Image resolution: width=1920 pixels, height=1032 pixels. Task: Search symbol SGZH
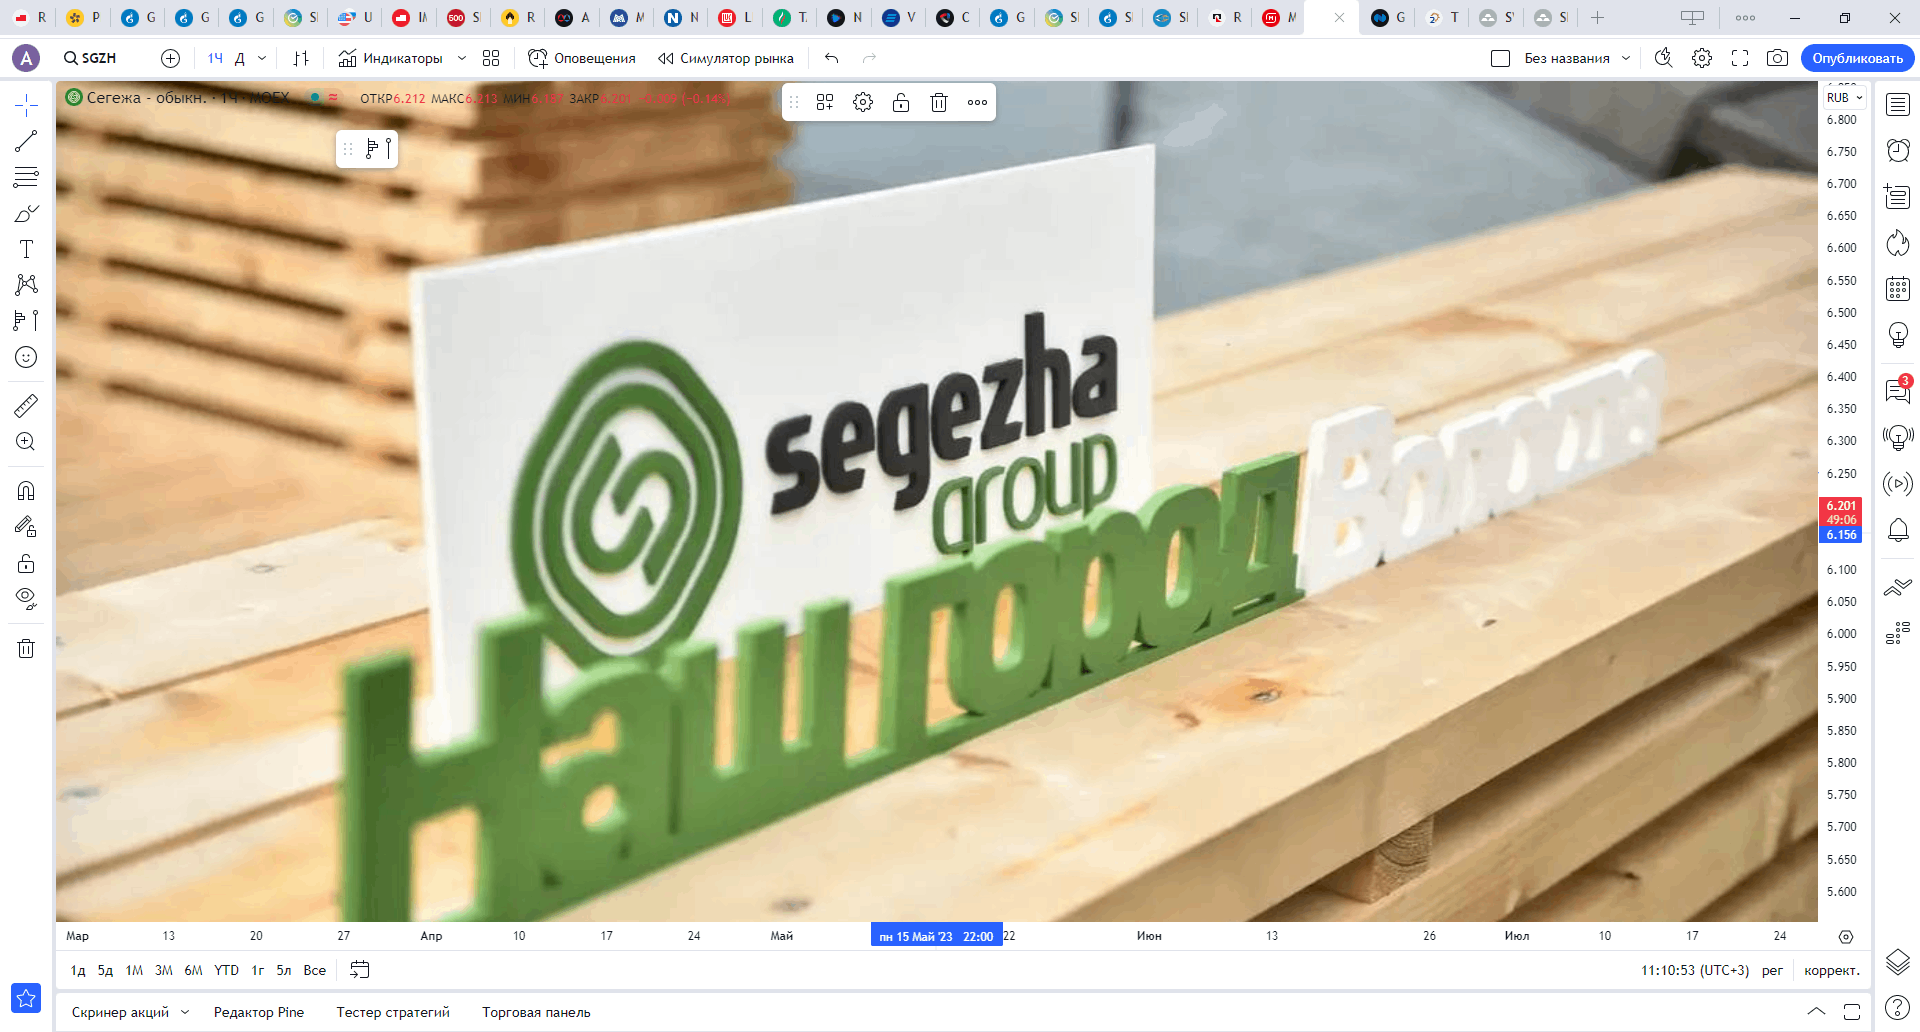coord(91,58)
